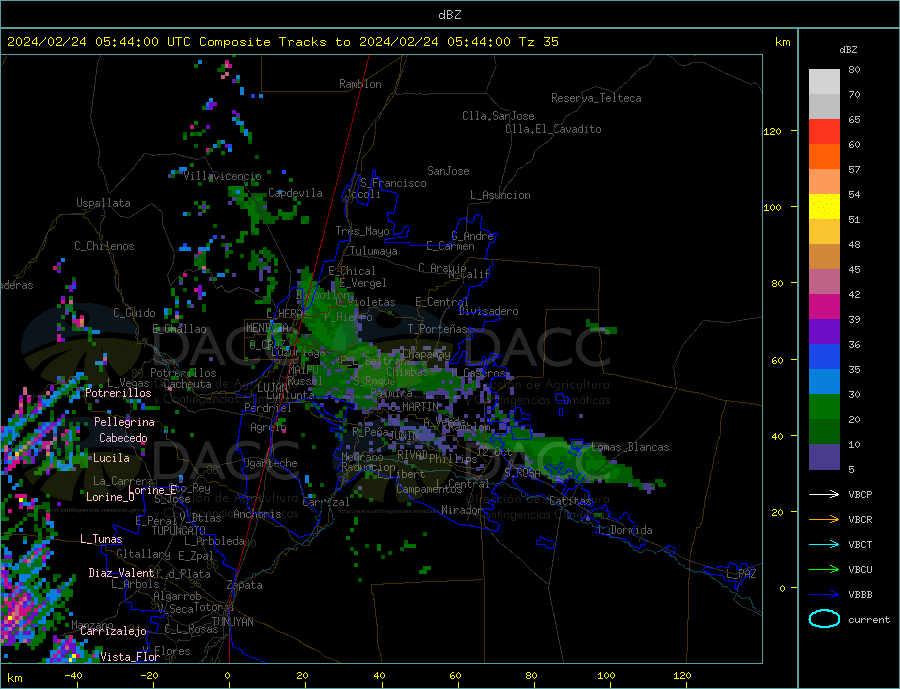This screenshot has width=900, height=689.
Task: Click the VBCR legend label
Action: pyautogui.click(x=860, y=520)
